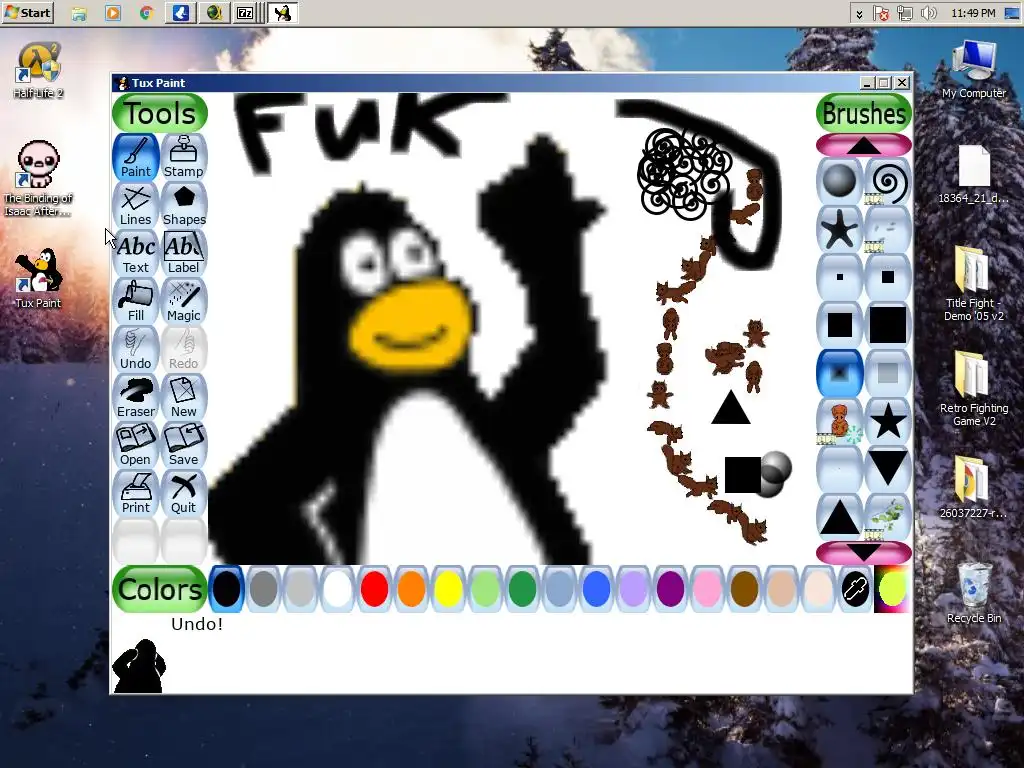The width and height of the screenshot is (1024, 768).
Task: Select the Eraser tool
Action: (136, 397)
